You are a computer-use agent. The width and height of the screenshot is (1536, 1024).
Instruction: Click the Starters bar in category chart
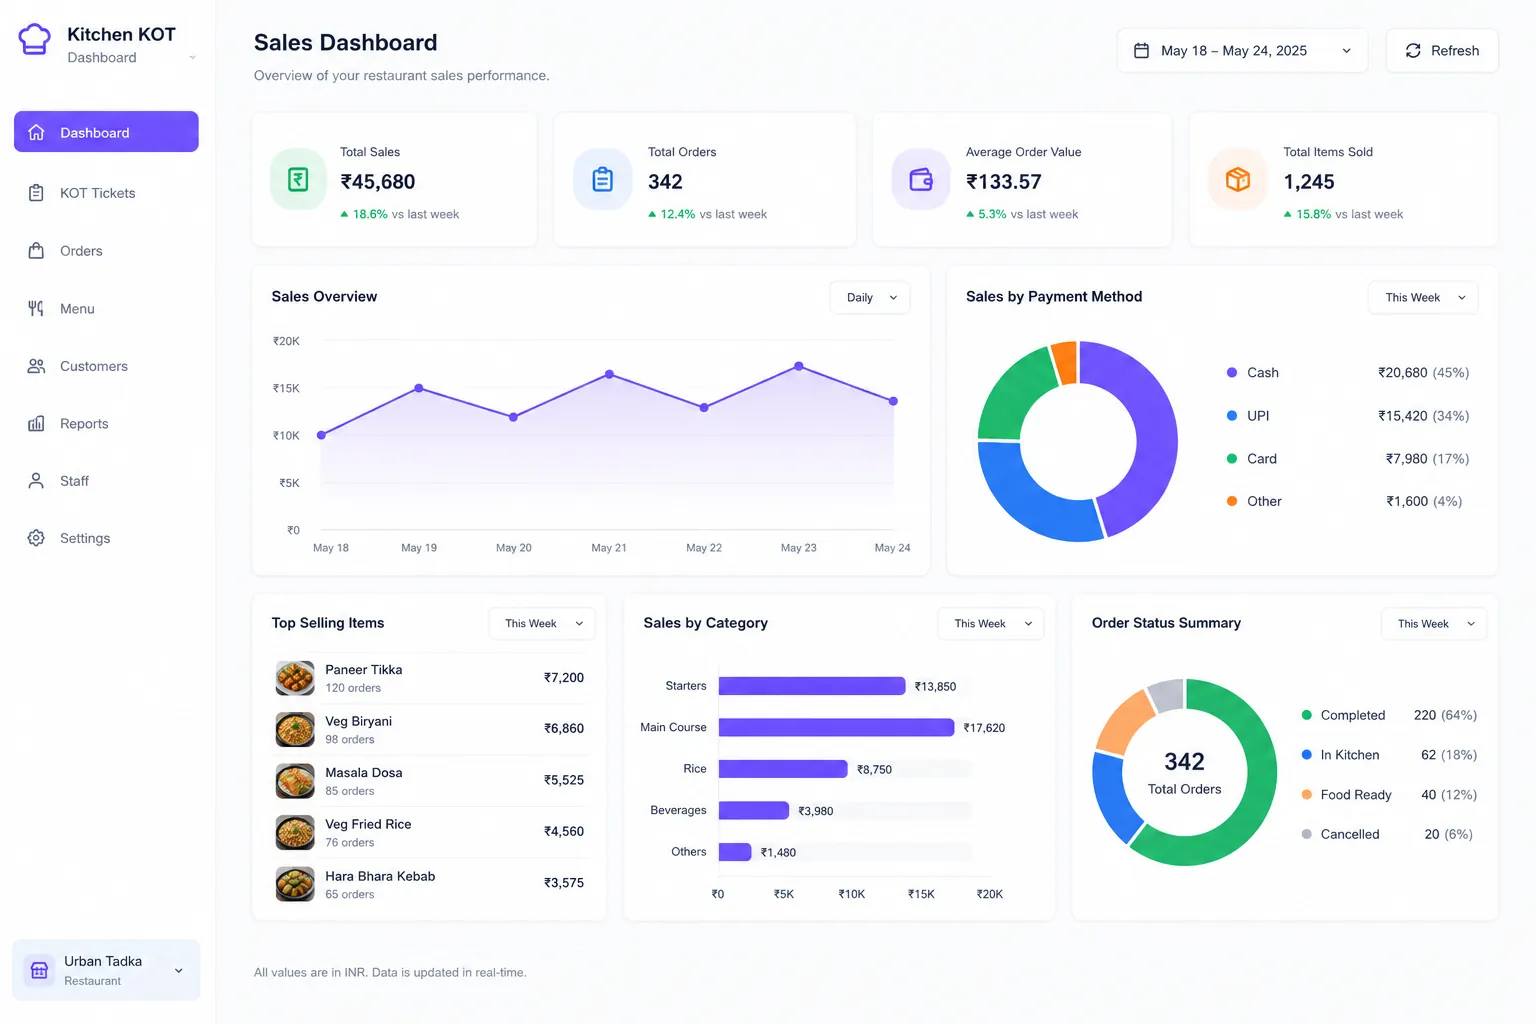(812, 686)
